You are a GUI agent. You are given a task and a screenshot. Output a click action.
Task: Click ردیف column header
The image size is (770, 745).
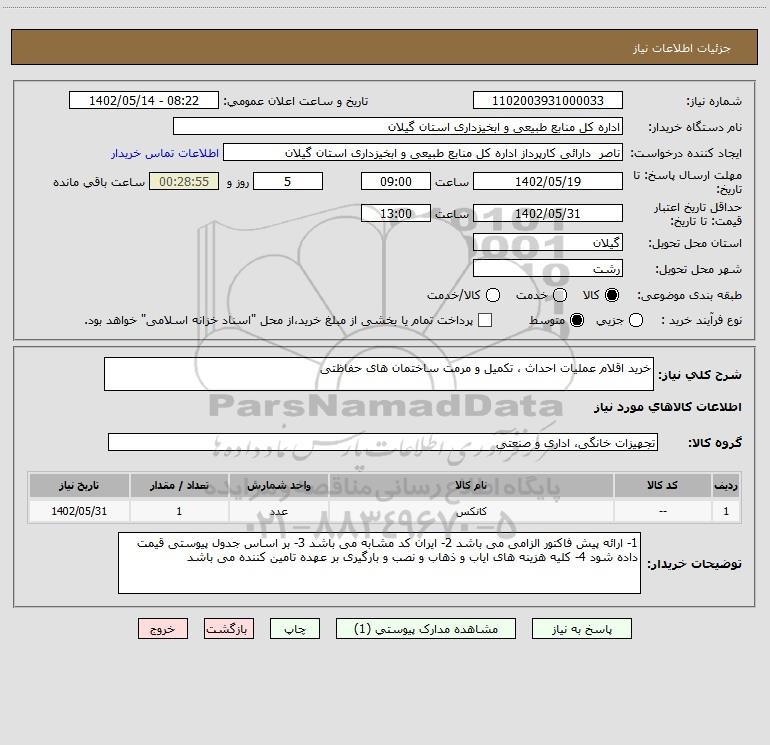point(726,485)
